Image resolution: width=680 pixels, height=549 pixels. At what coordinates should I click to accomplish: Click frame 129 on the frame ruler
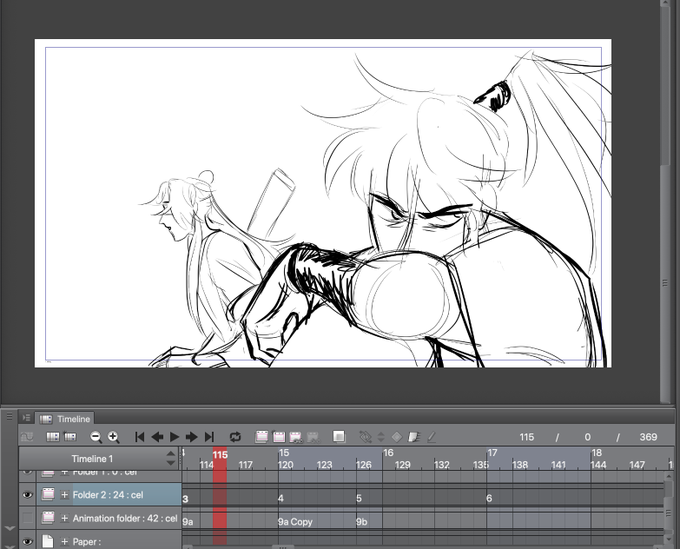402,465
